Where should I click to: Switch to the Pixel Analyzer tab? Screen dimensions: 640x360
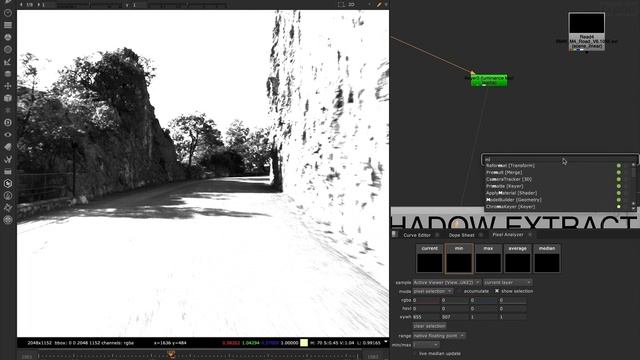[x=507, y=235]
